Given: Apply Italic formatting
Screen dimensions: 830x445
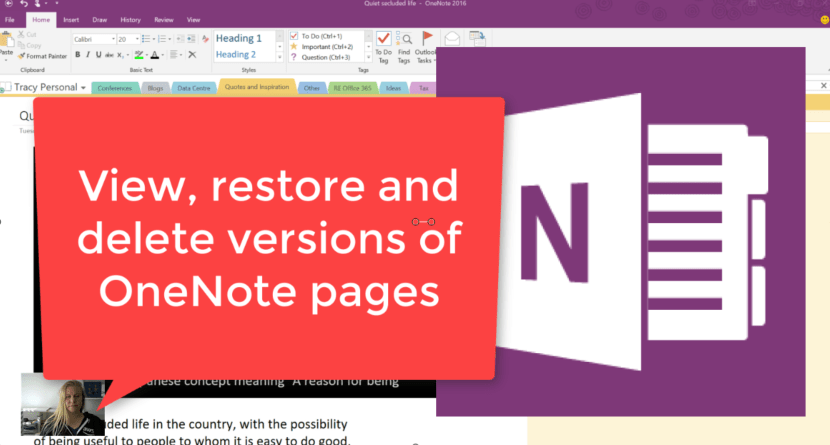Looking at the screenshot, I should (88, 55).
